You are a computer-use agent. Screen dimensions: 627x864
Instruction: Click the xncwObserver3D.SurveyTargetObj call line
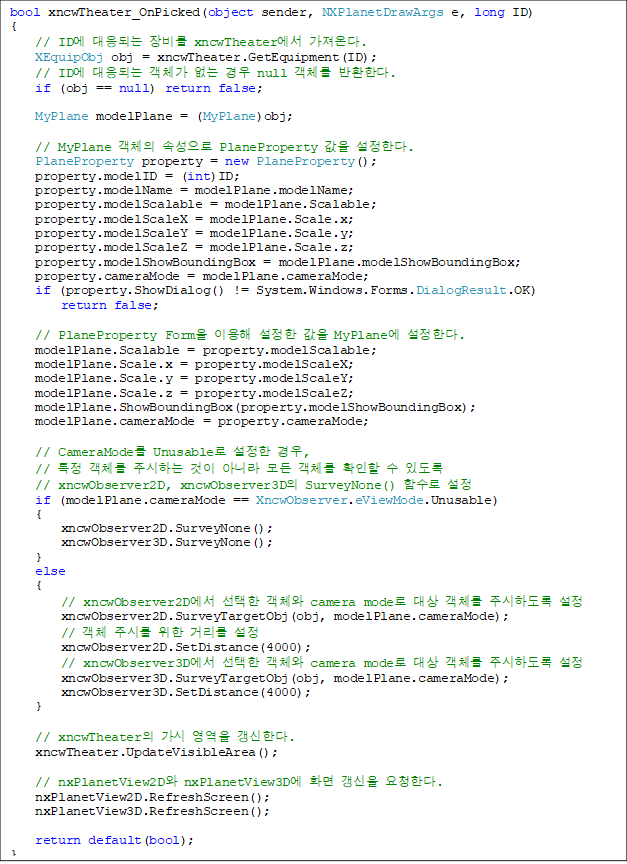tap(285, 678)
